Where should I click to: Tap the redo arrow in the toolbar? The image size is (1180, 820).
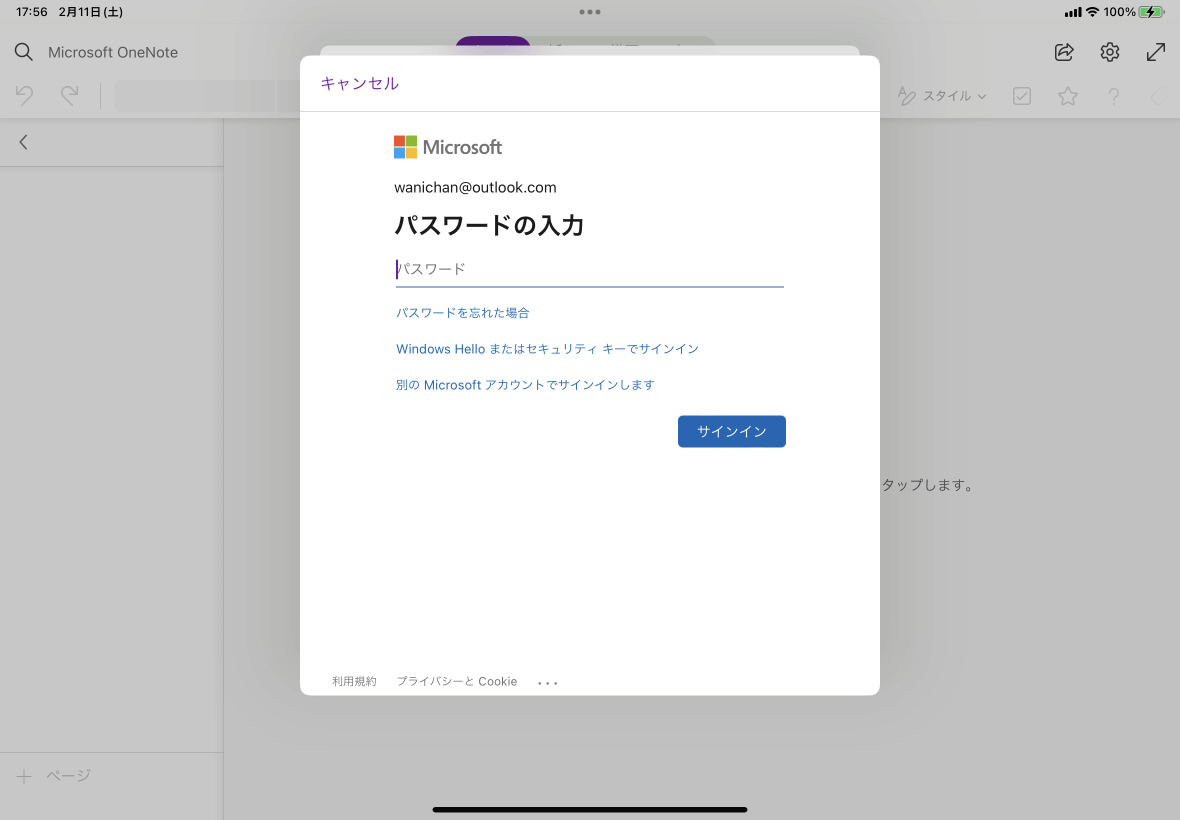pyautogui.click(x=69, y=96)
